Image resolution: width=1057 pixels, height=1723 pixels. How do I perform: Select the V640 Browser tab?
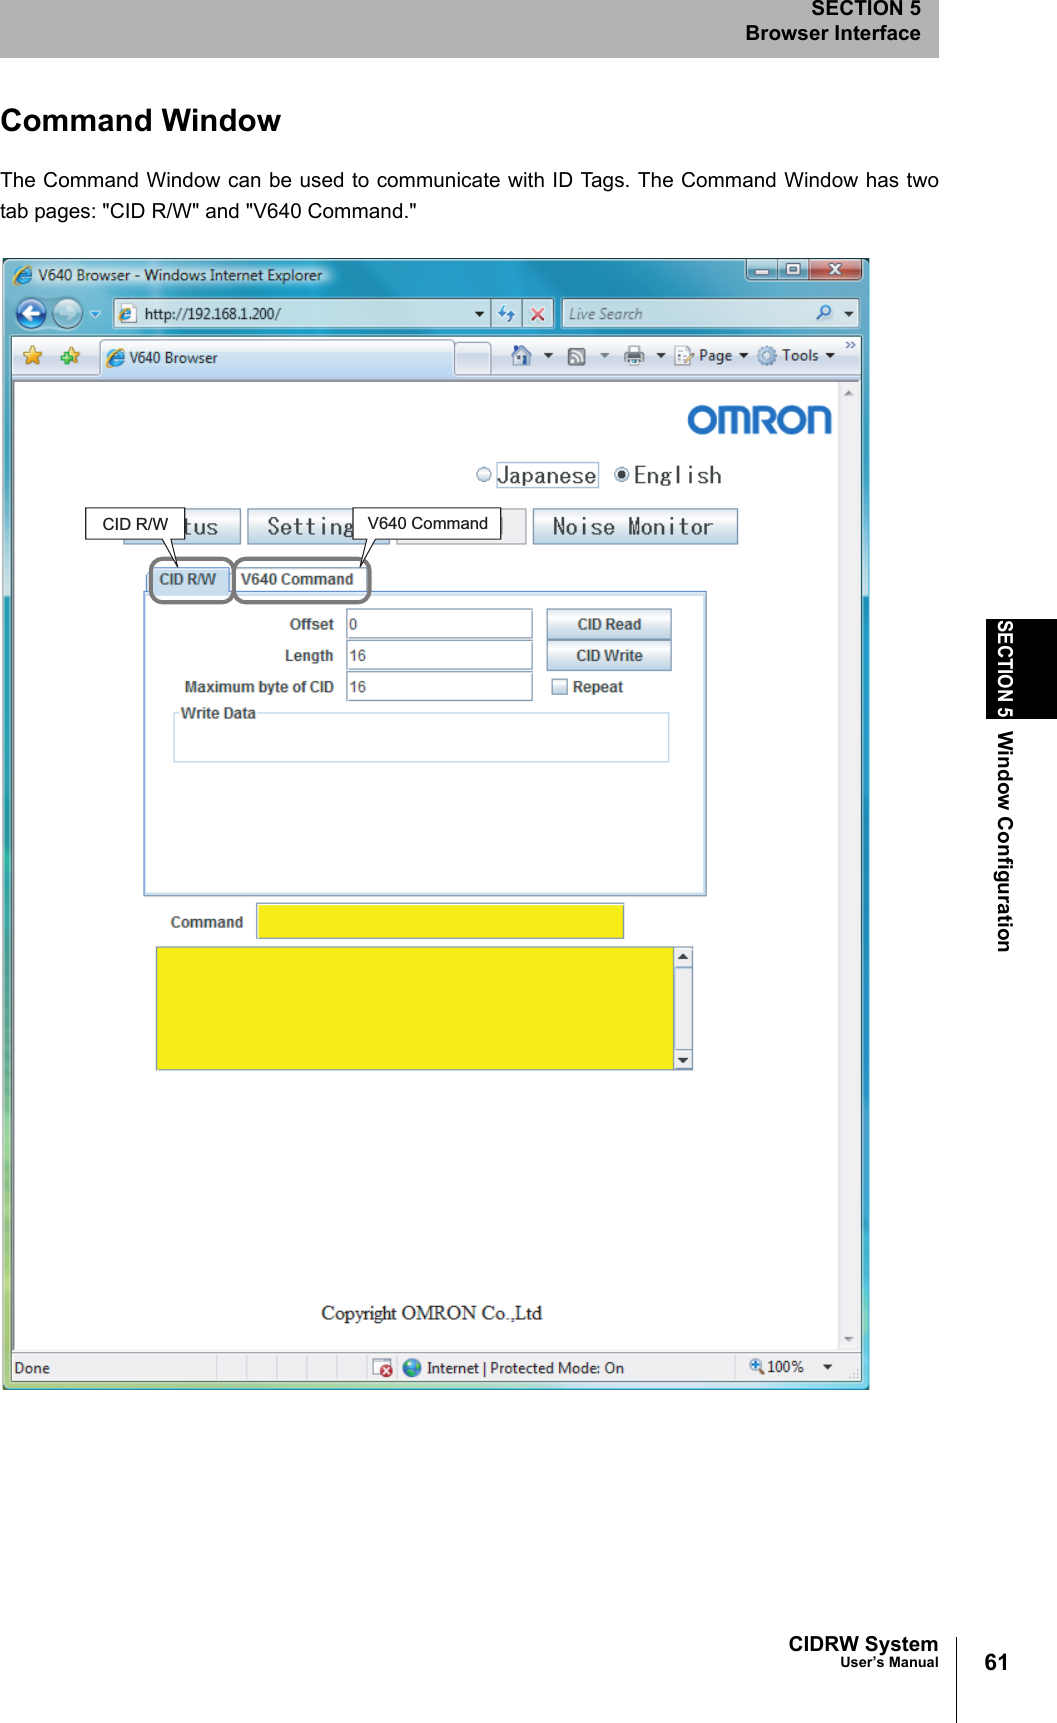click(277, 358)
